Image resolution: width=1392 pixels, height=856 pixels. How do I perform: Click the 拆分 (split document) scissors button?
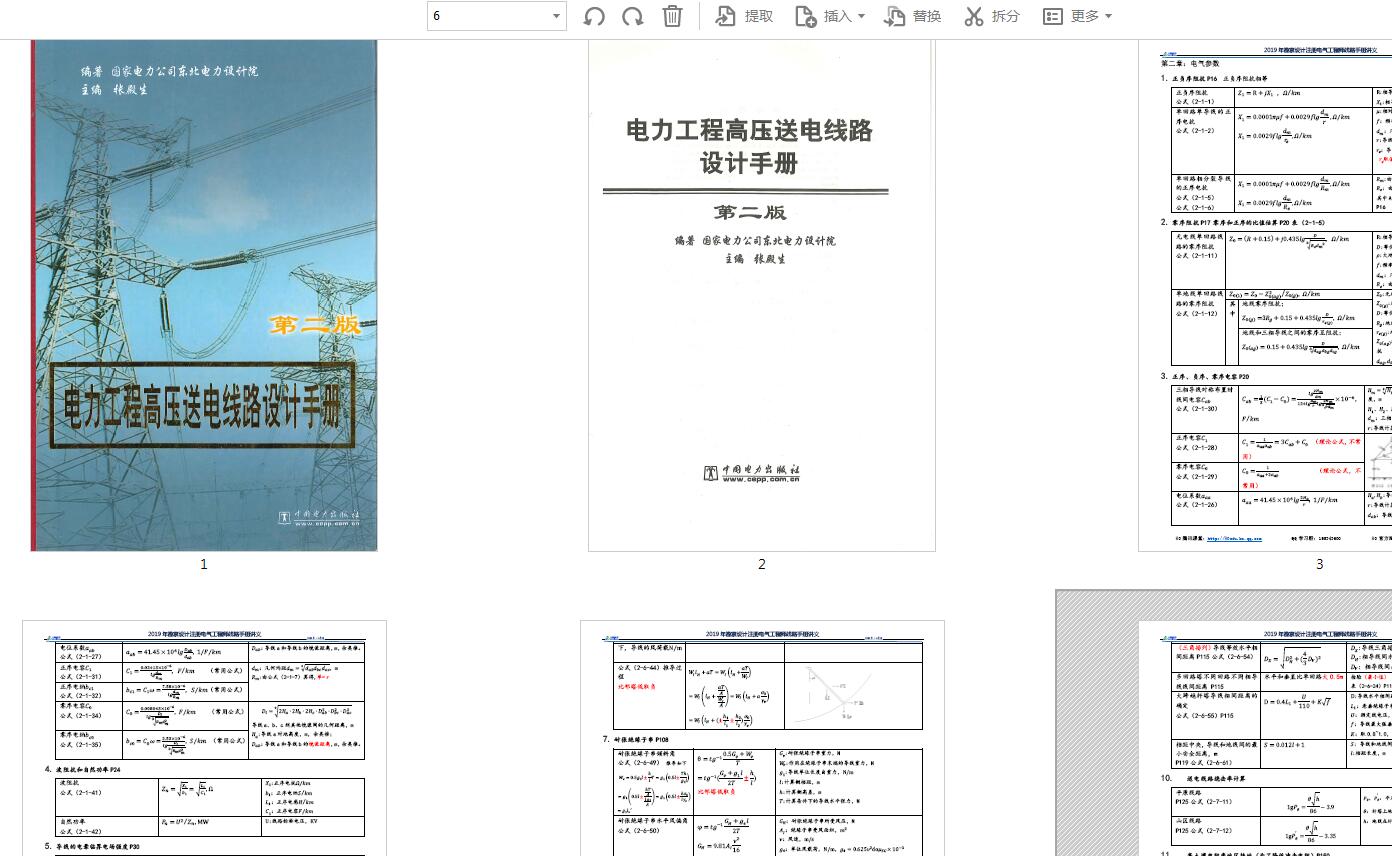pos(992,16)
